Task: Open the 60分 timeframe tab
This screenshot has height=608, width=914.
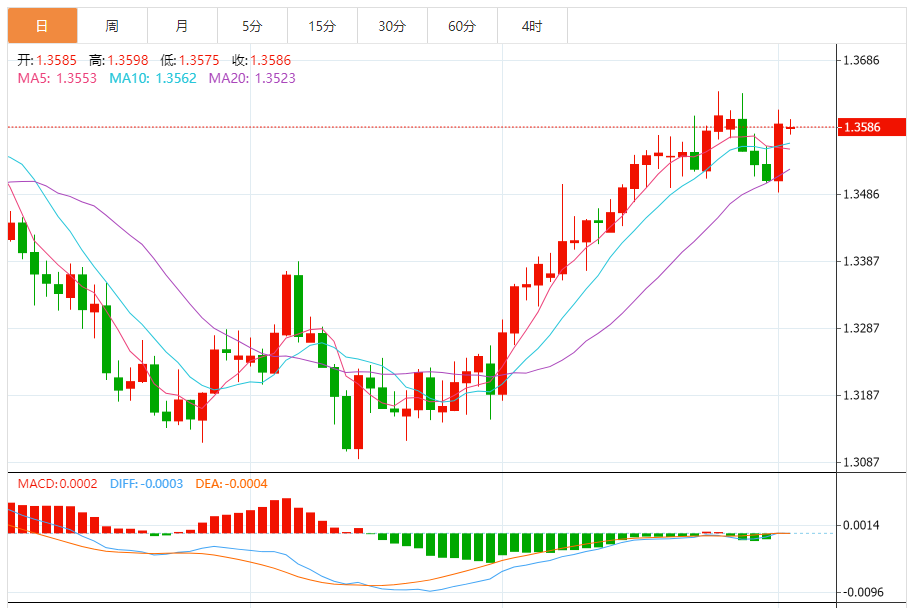Action: pos(462,26)
